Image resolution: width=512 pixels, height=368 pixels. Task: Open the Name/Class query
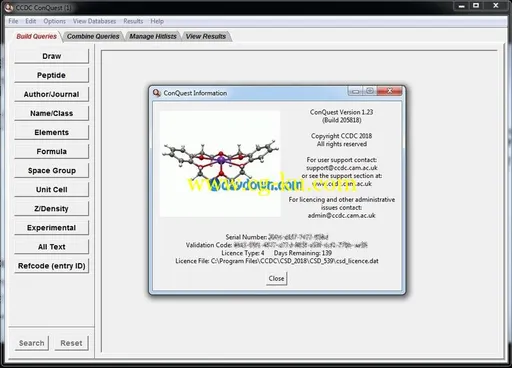pyautogui.click(x=52, y=113)
